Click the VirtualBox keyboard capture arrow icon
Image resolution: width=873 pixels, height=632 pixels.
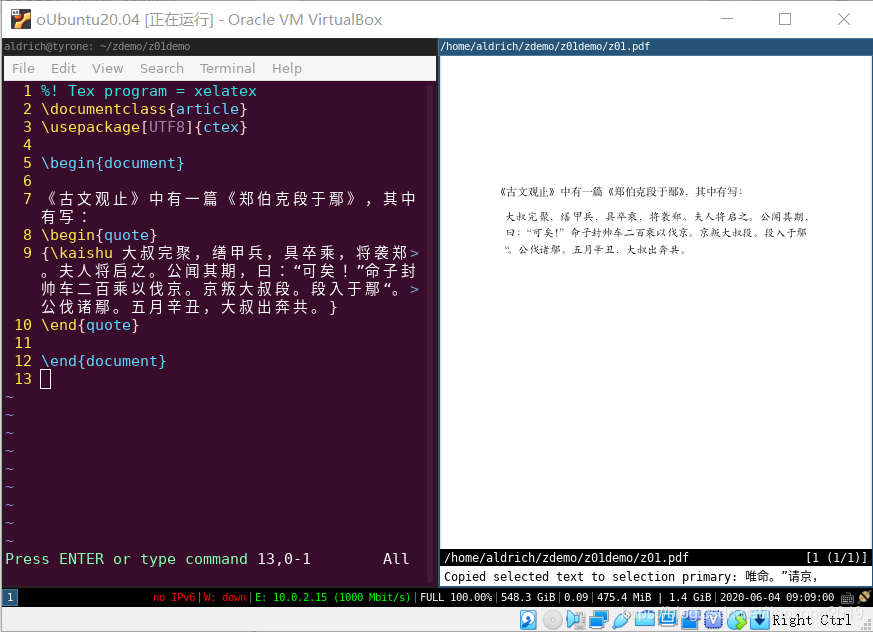(x=760, y=620)
